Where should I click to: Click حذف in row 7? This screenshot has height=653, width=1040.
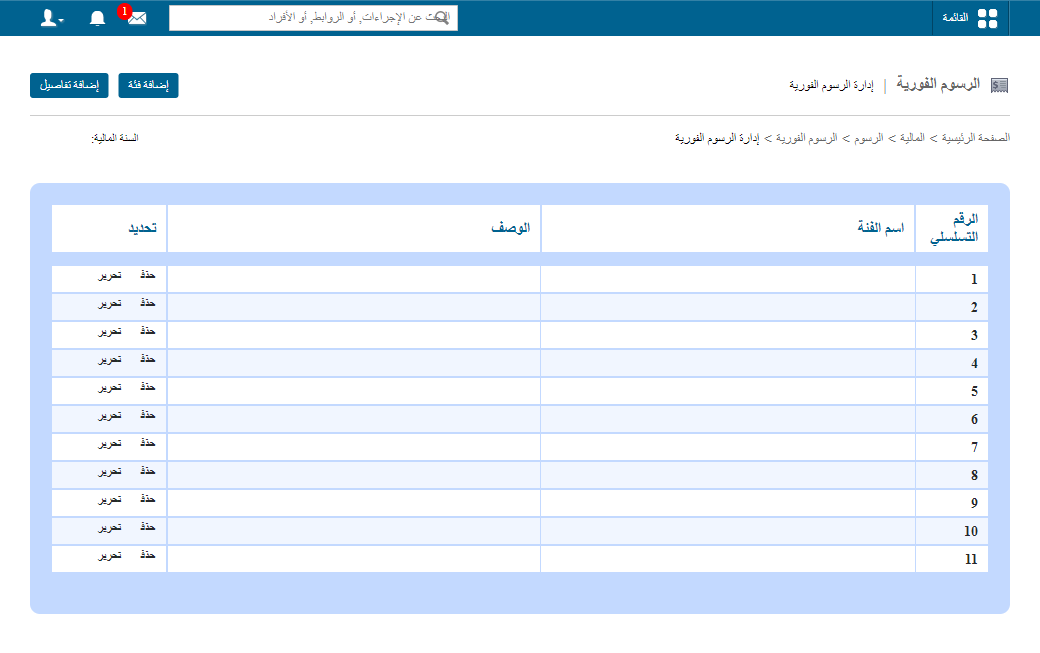(147, 443)
